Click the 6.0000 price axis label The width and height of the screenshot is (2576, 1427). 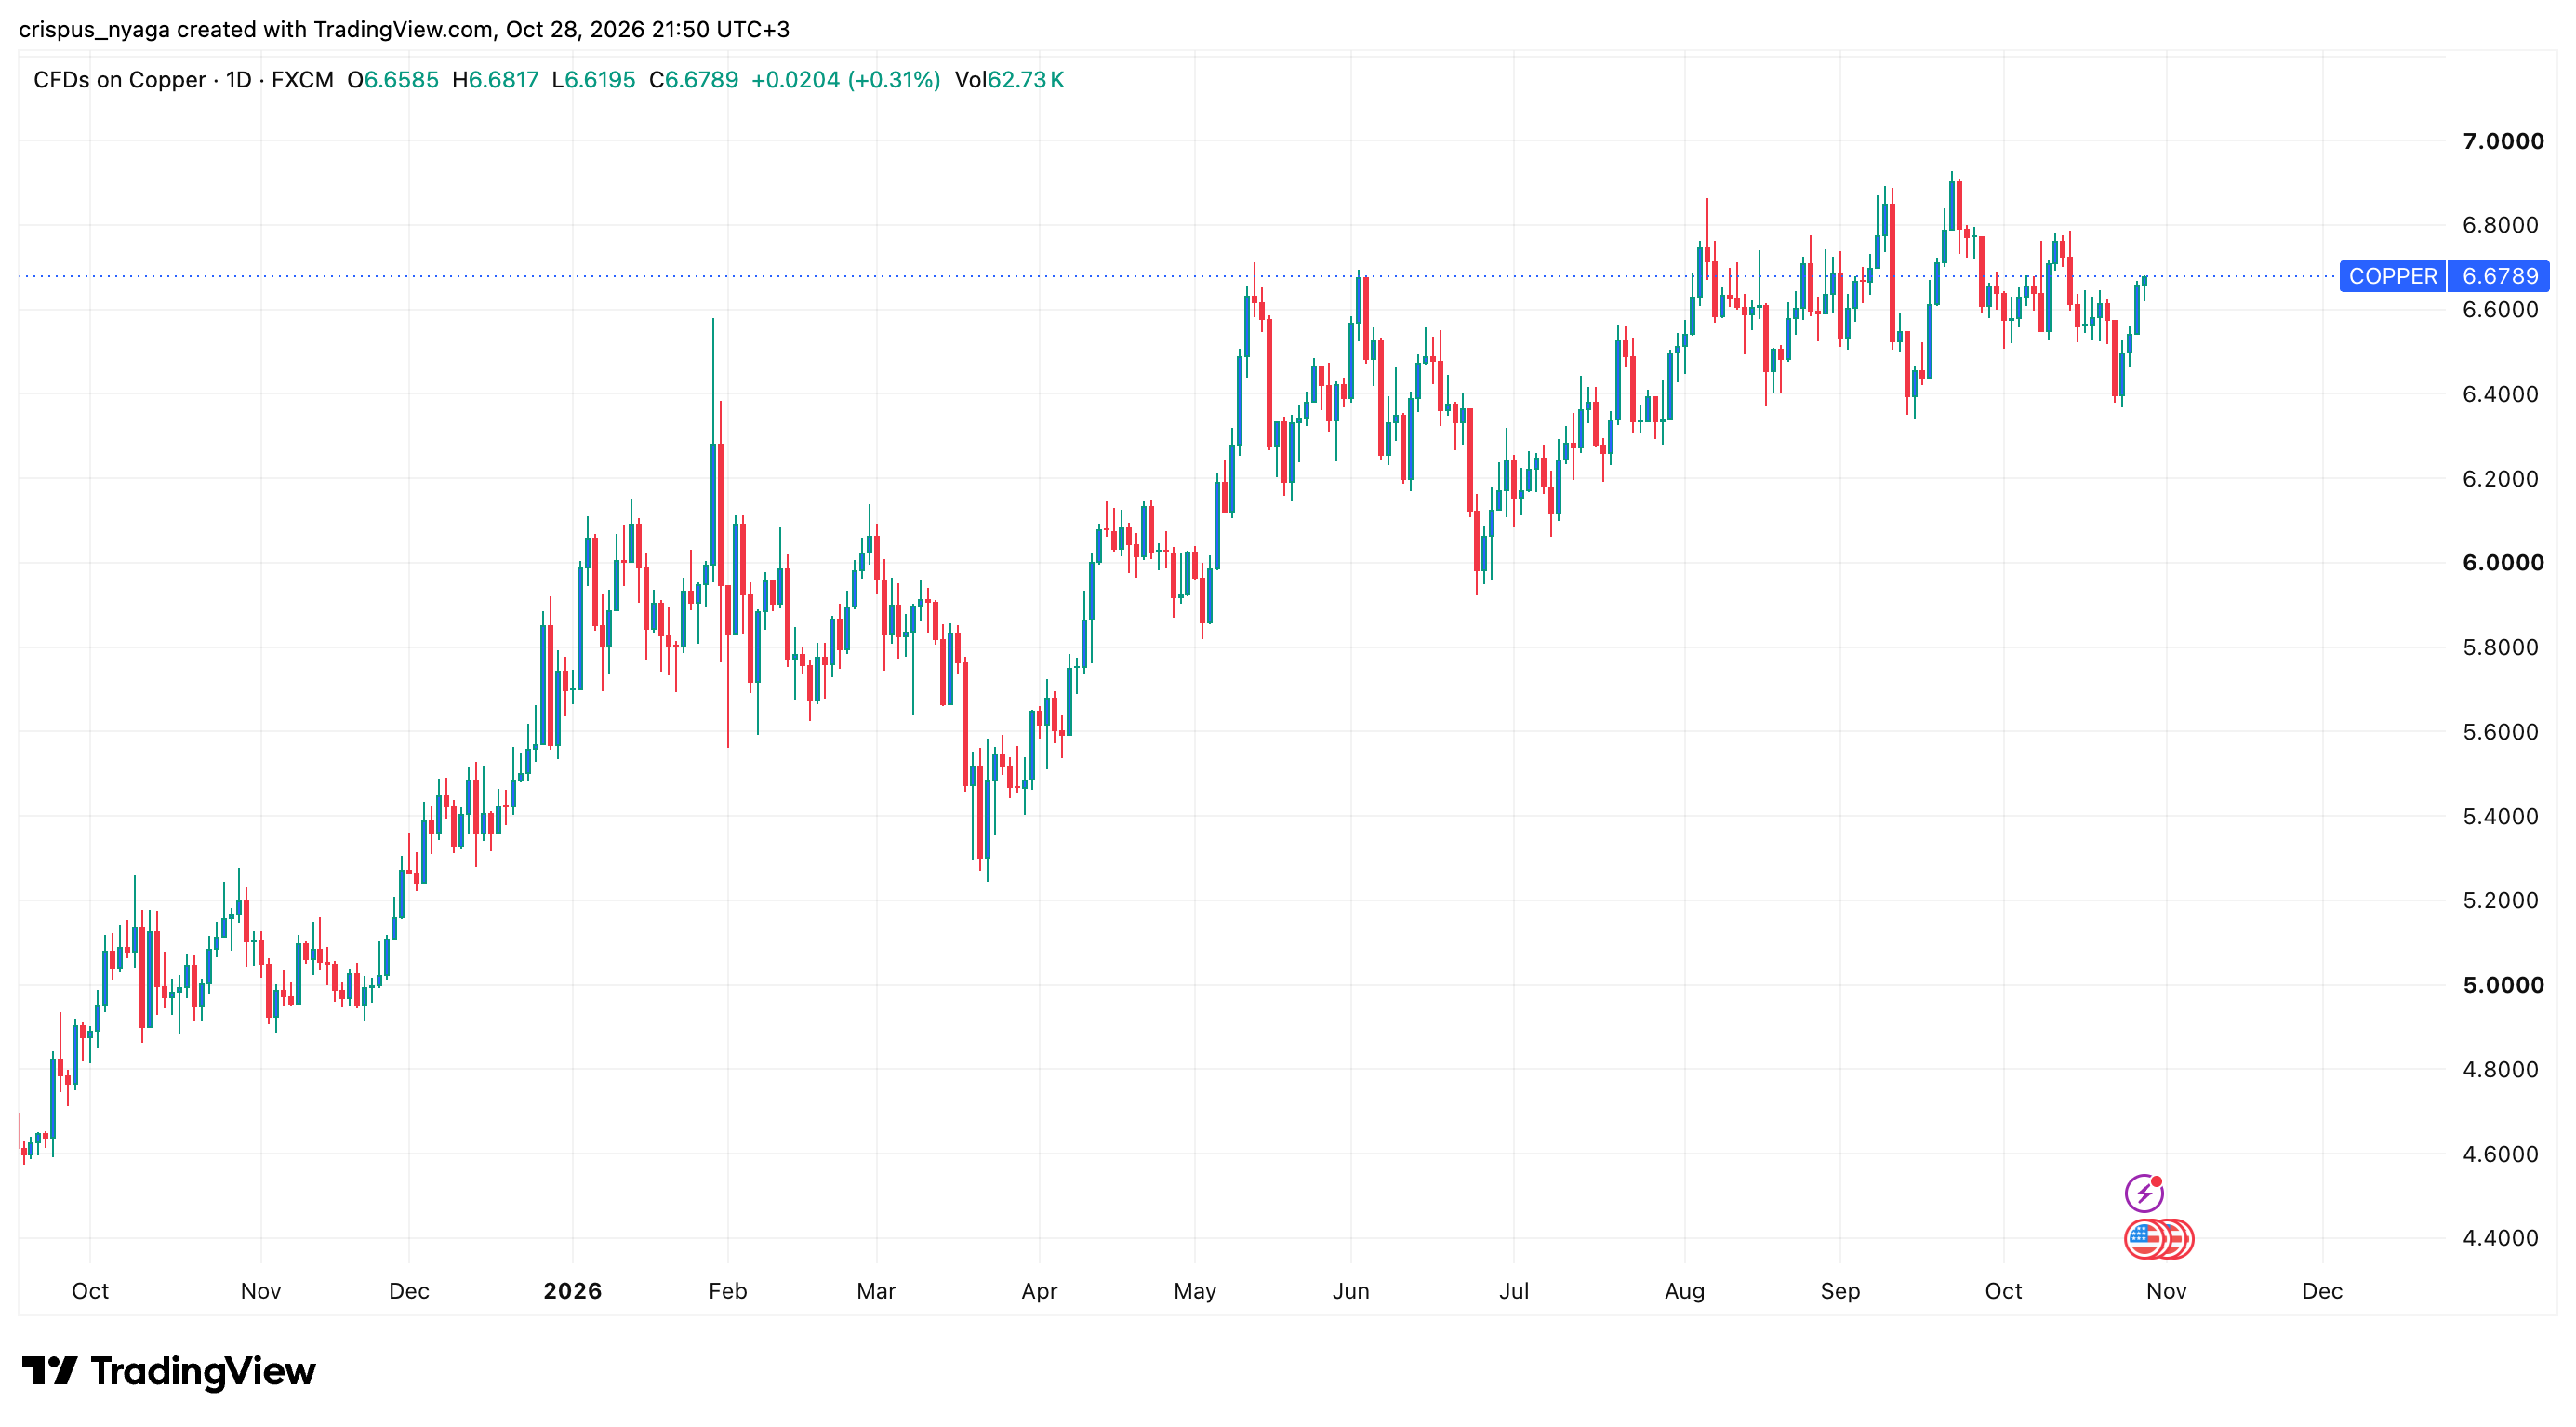tap(2502, 563)
